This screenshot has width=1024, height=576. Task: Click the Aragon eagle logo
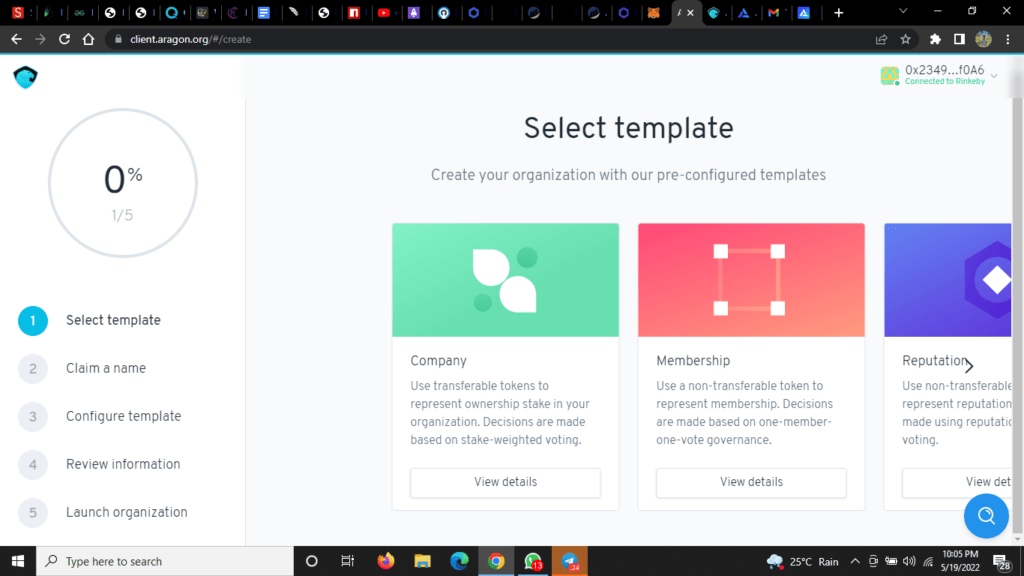point(25,77)
